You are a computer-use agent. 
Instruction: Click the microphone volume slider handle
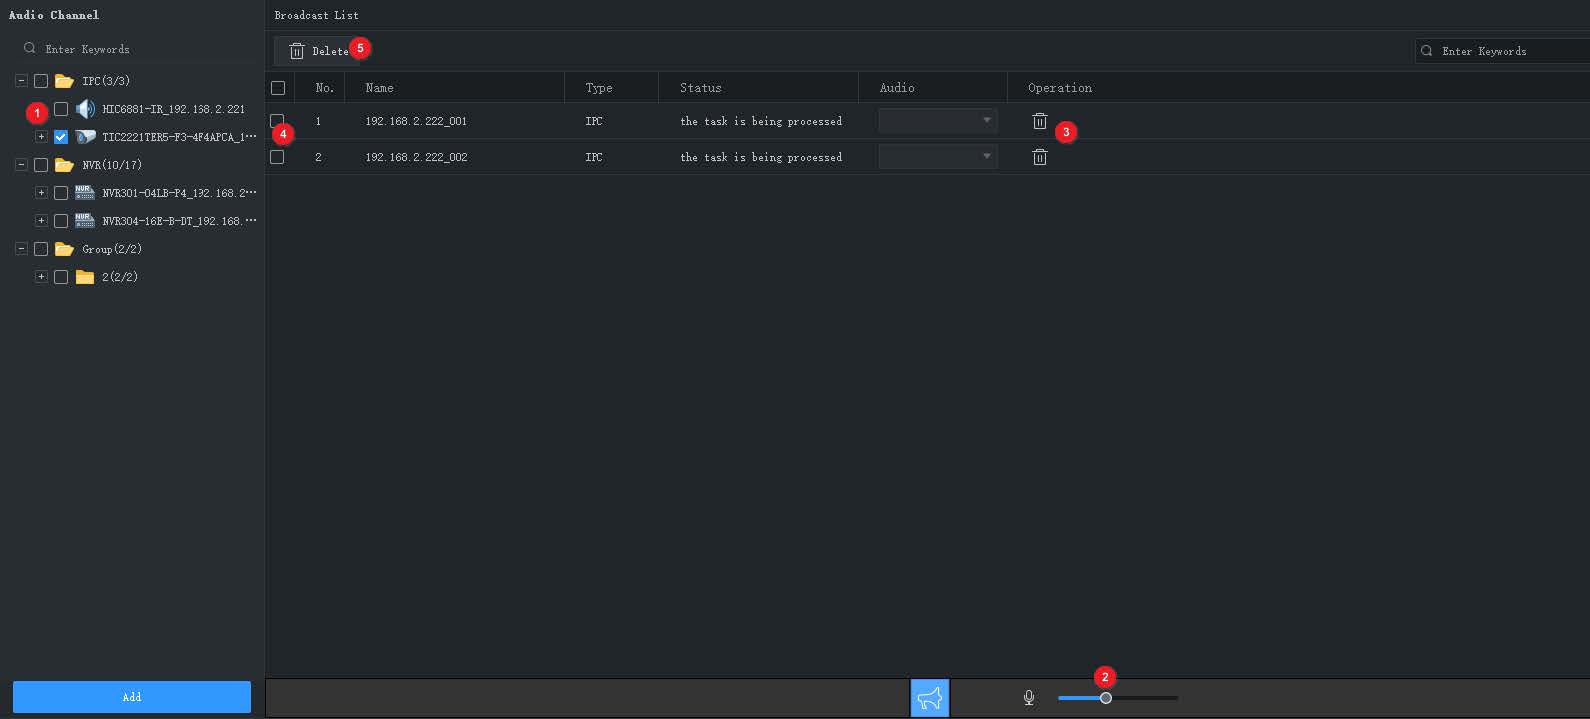pos(1106,698)
